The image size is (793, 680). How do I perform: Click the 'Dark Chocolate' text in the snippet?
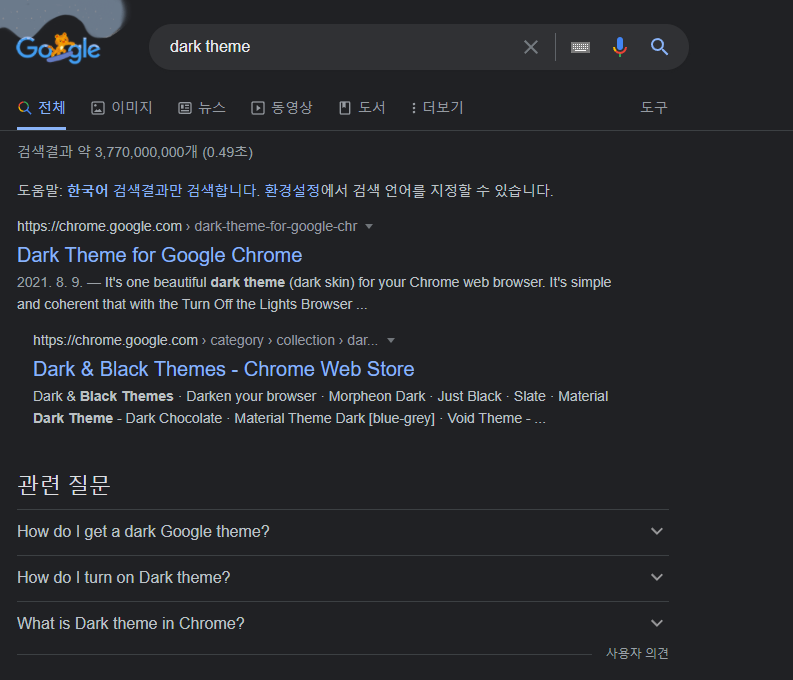tap(173, 419)
